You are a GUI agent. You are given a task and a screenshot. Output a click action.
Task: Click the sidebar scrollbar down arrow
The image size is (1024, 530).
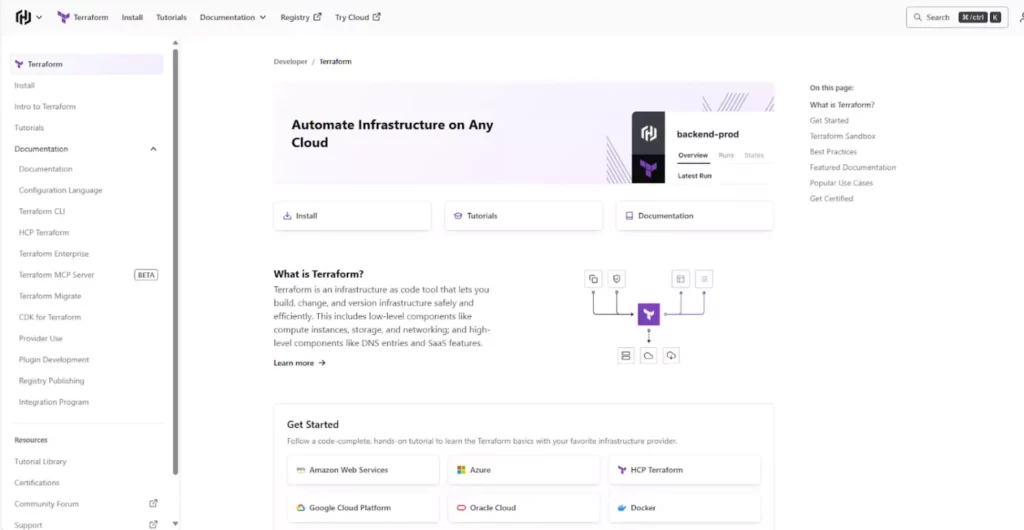coord(176,523)
